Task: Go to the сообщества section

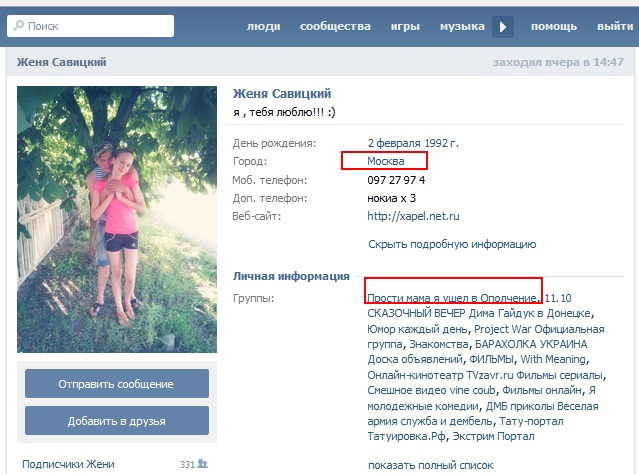Action: [337, 26]
